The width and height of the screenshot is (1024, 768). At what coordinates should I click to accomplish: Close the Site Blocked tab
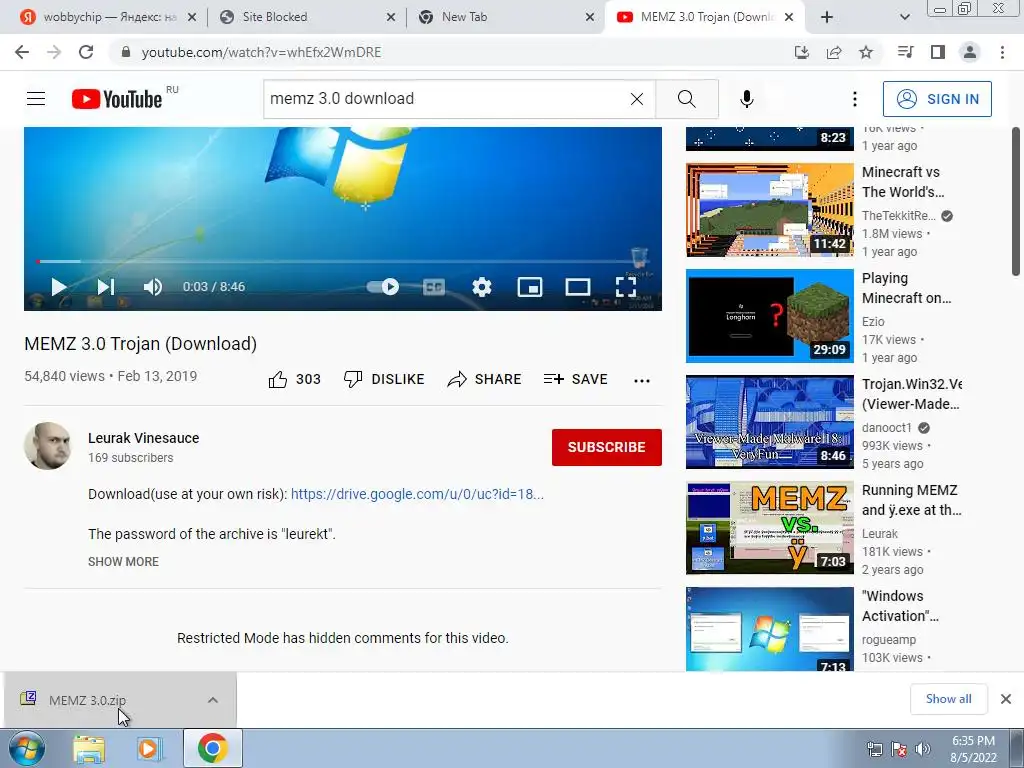[x=391, y=17]
